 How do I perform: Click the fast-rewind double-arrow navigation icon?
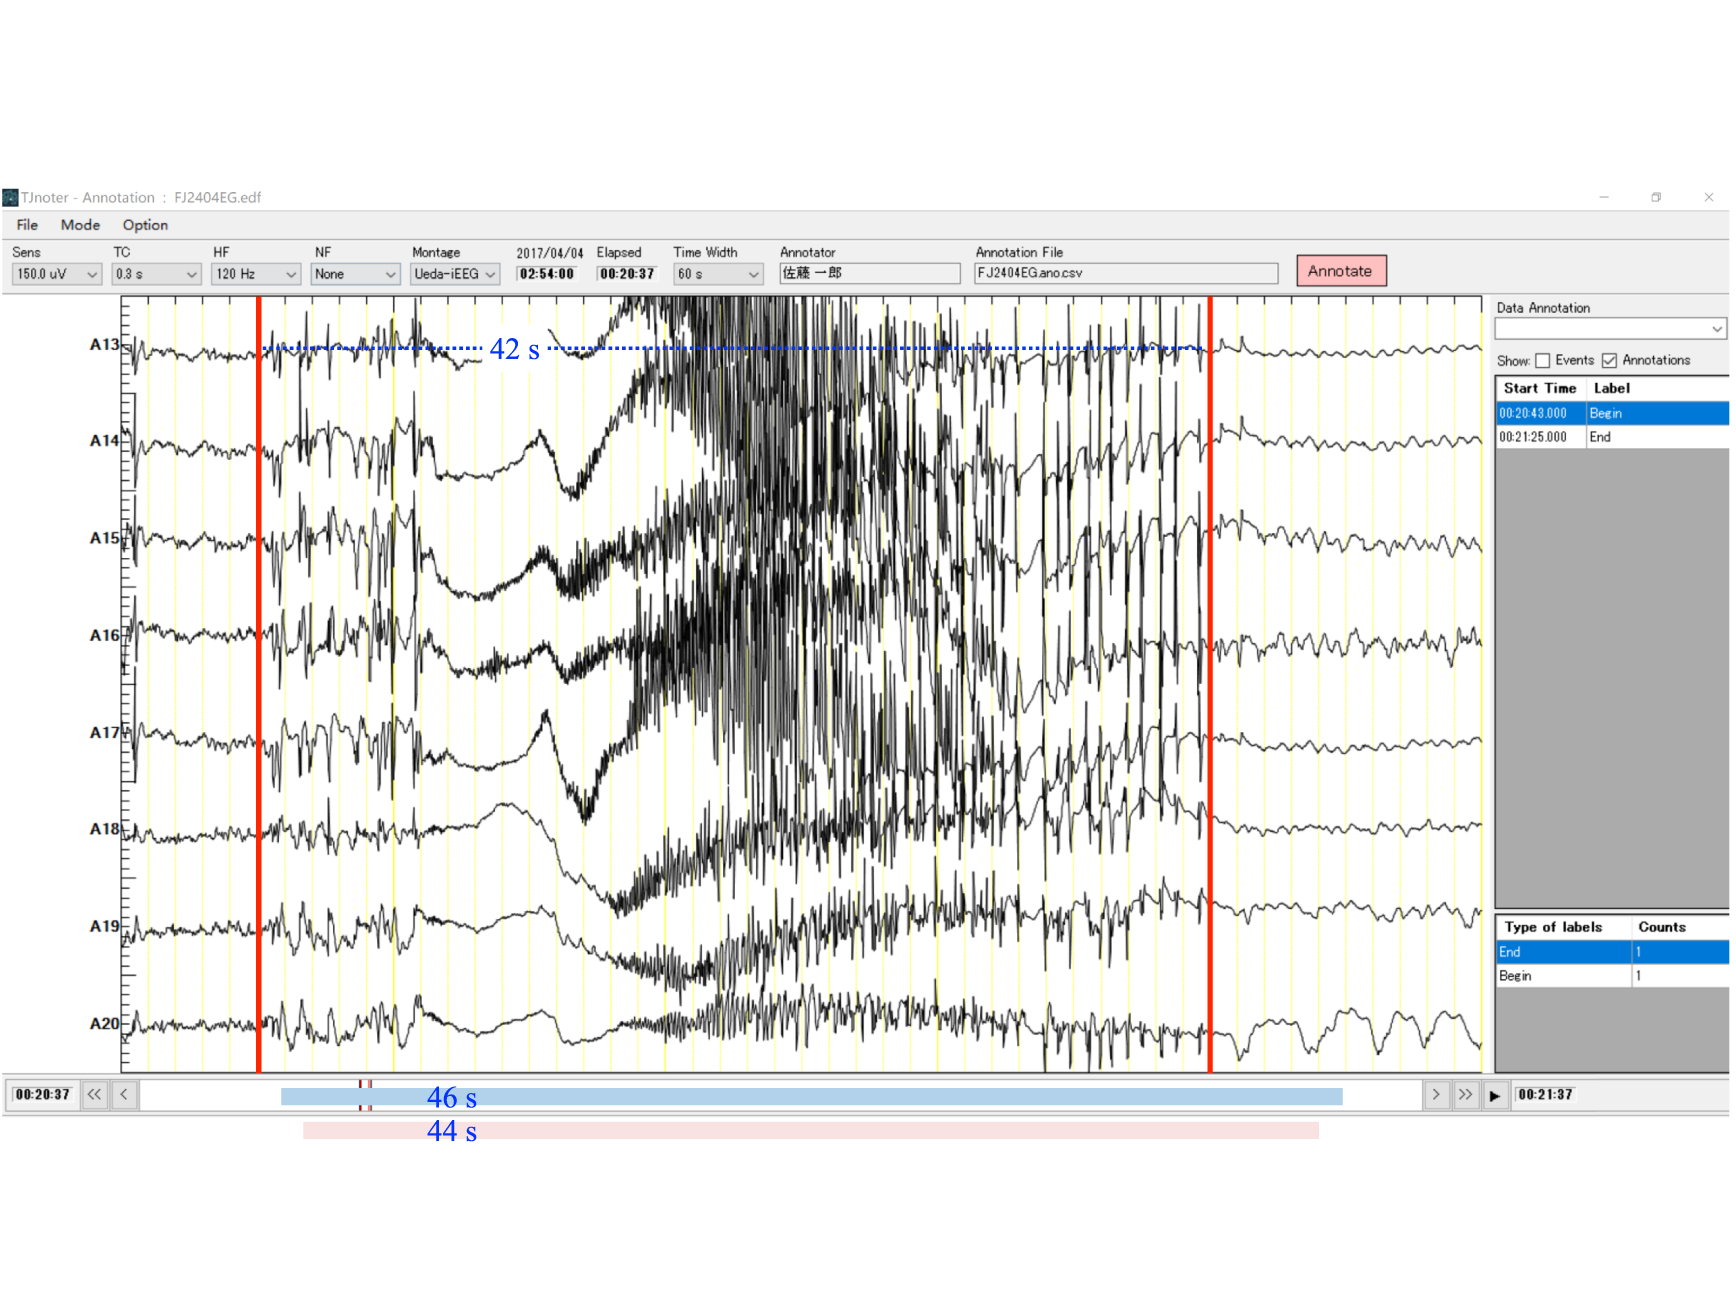(94, 1095)
